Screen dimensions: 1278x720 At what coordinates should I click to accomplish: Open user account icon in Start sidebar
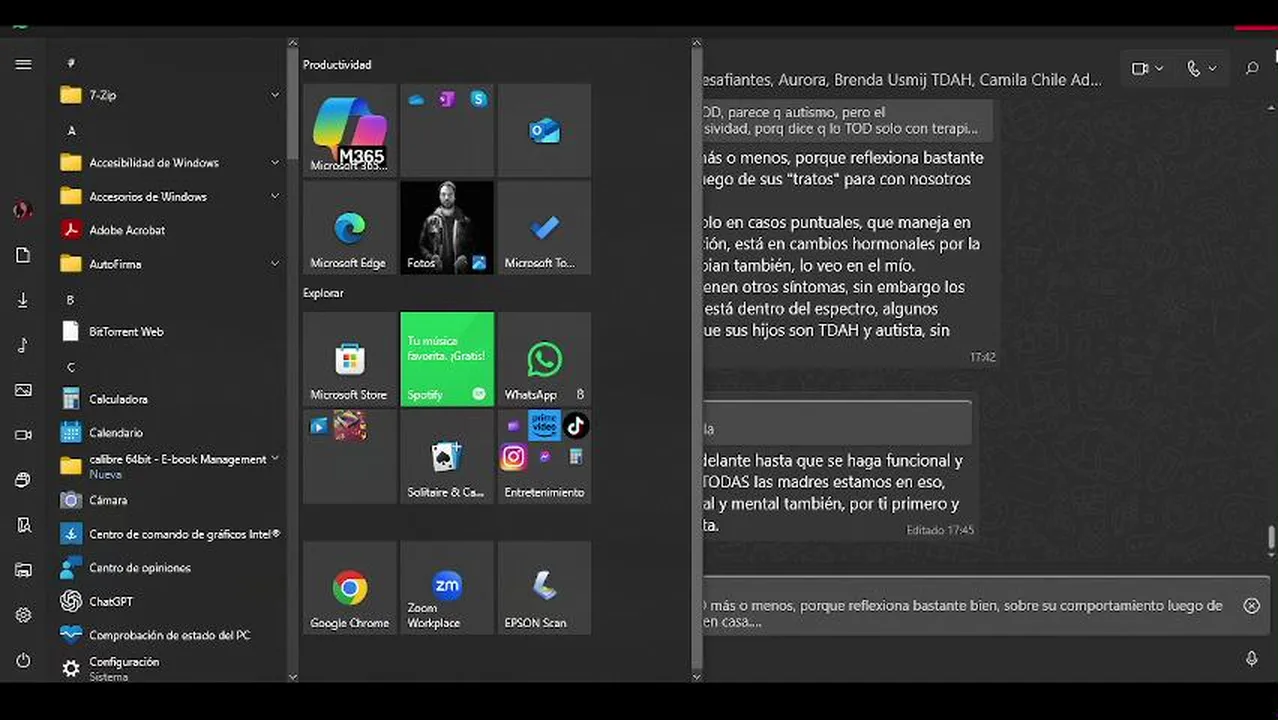tap(23, 210)
